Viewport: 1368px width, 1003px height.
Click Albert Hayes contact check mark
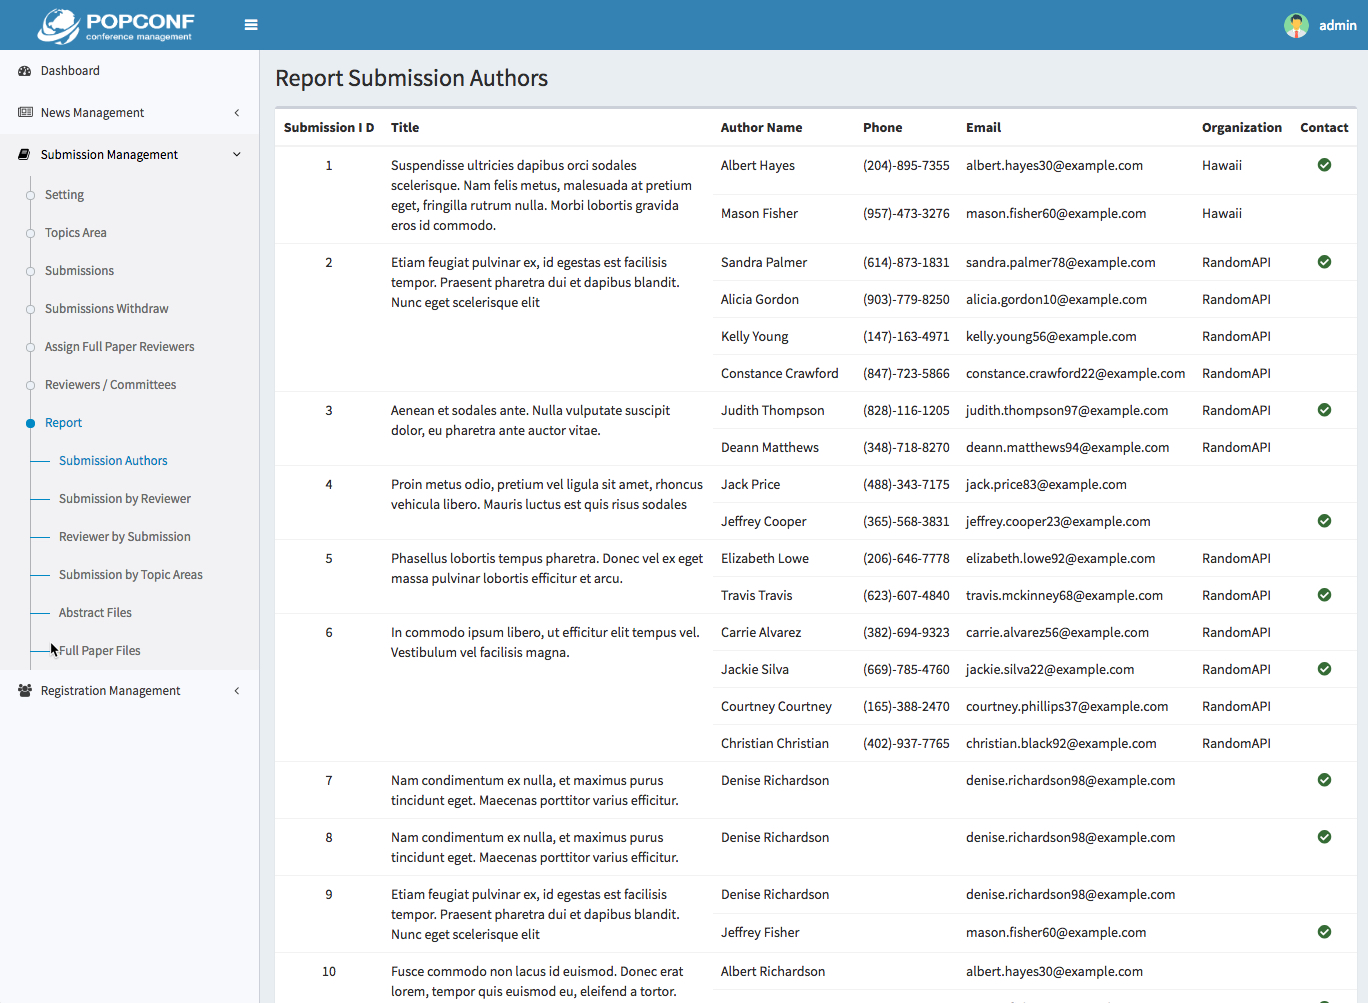pos(1324,165)
